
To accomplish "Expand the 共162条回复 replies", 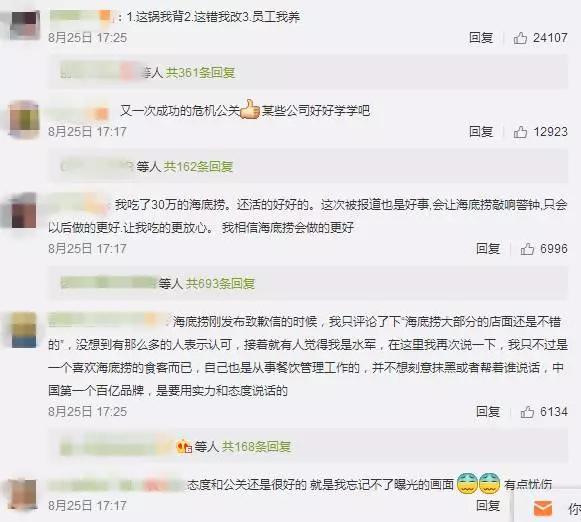I will (x=198, y=166).
